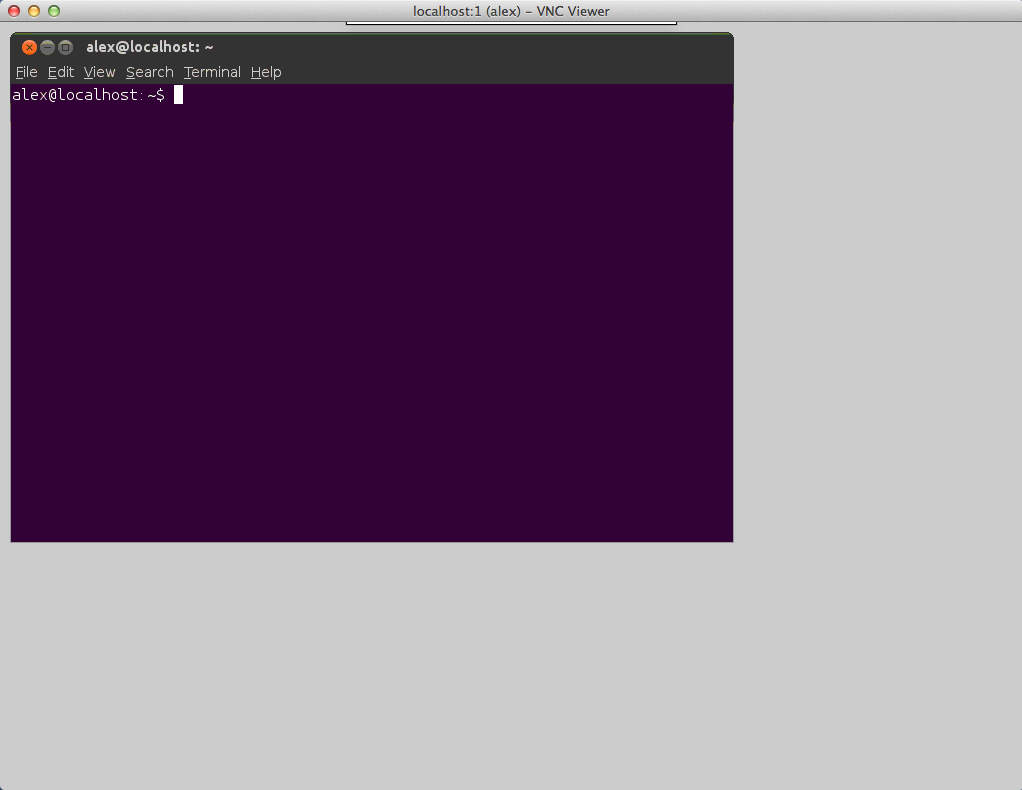Click the terminal's minimize icon

[47, 47]
